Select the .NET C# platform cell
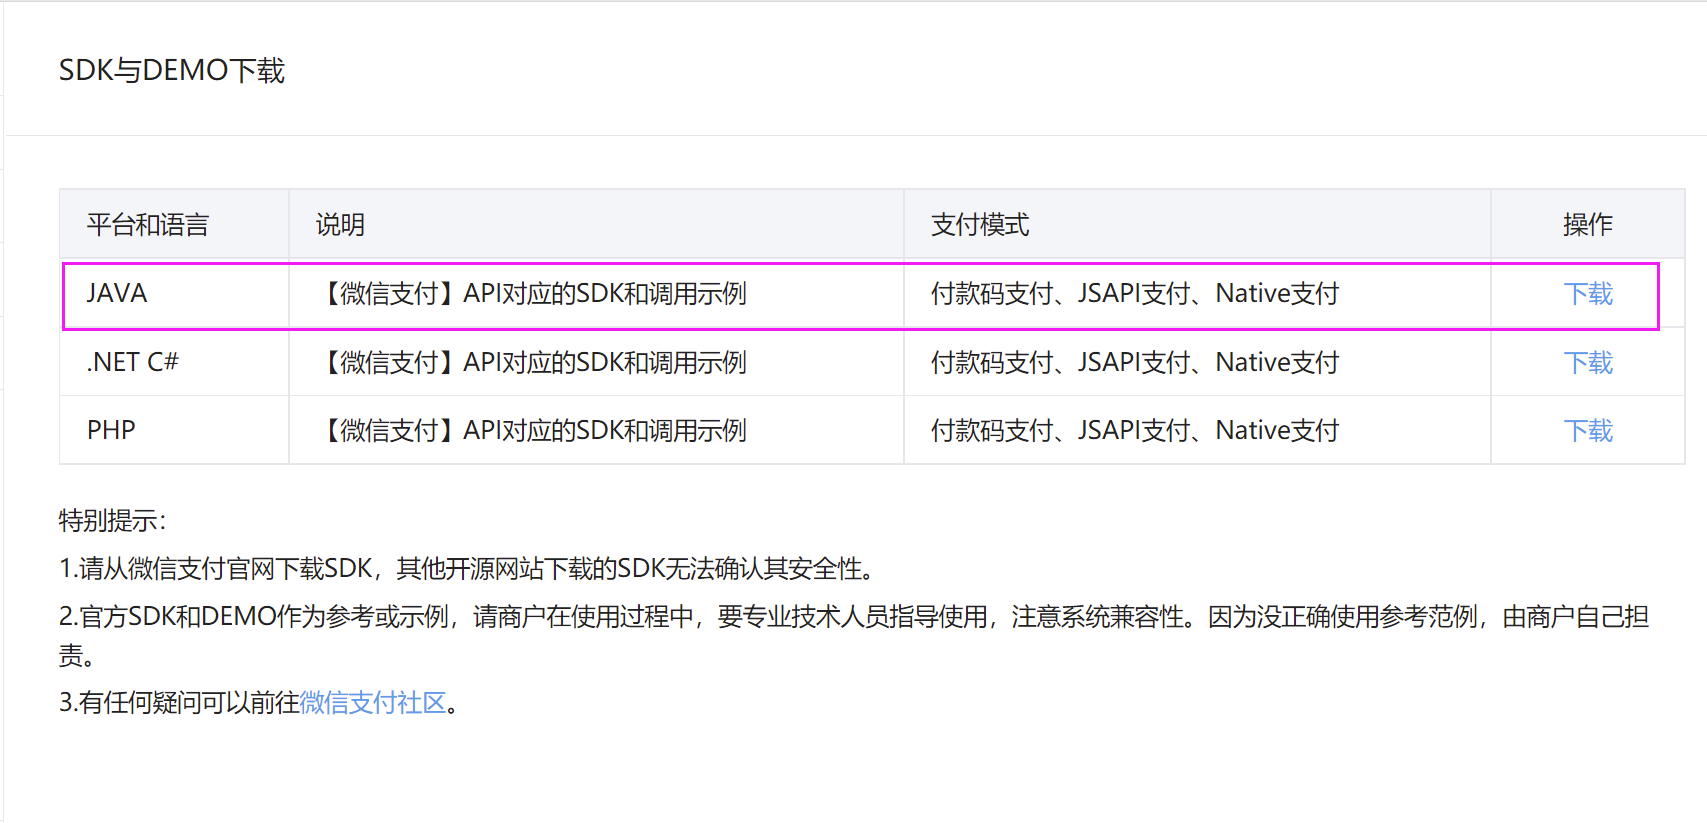Viewport: 1707px width, 823px height. (175, 362)
